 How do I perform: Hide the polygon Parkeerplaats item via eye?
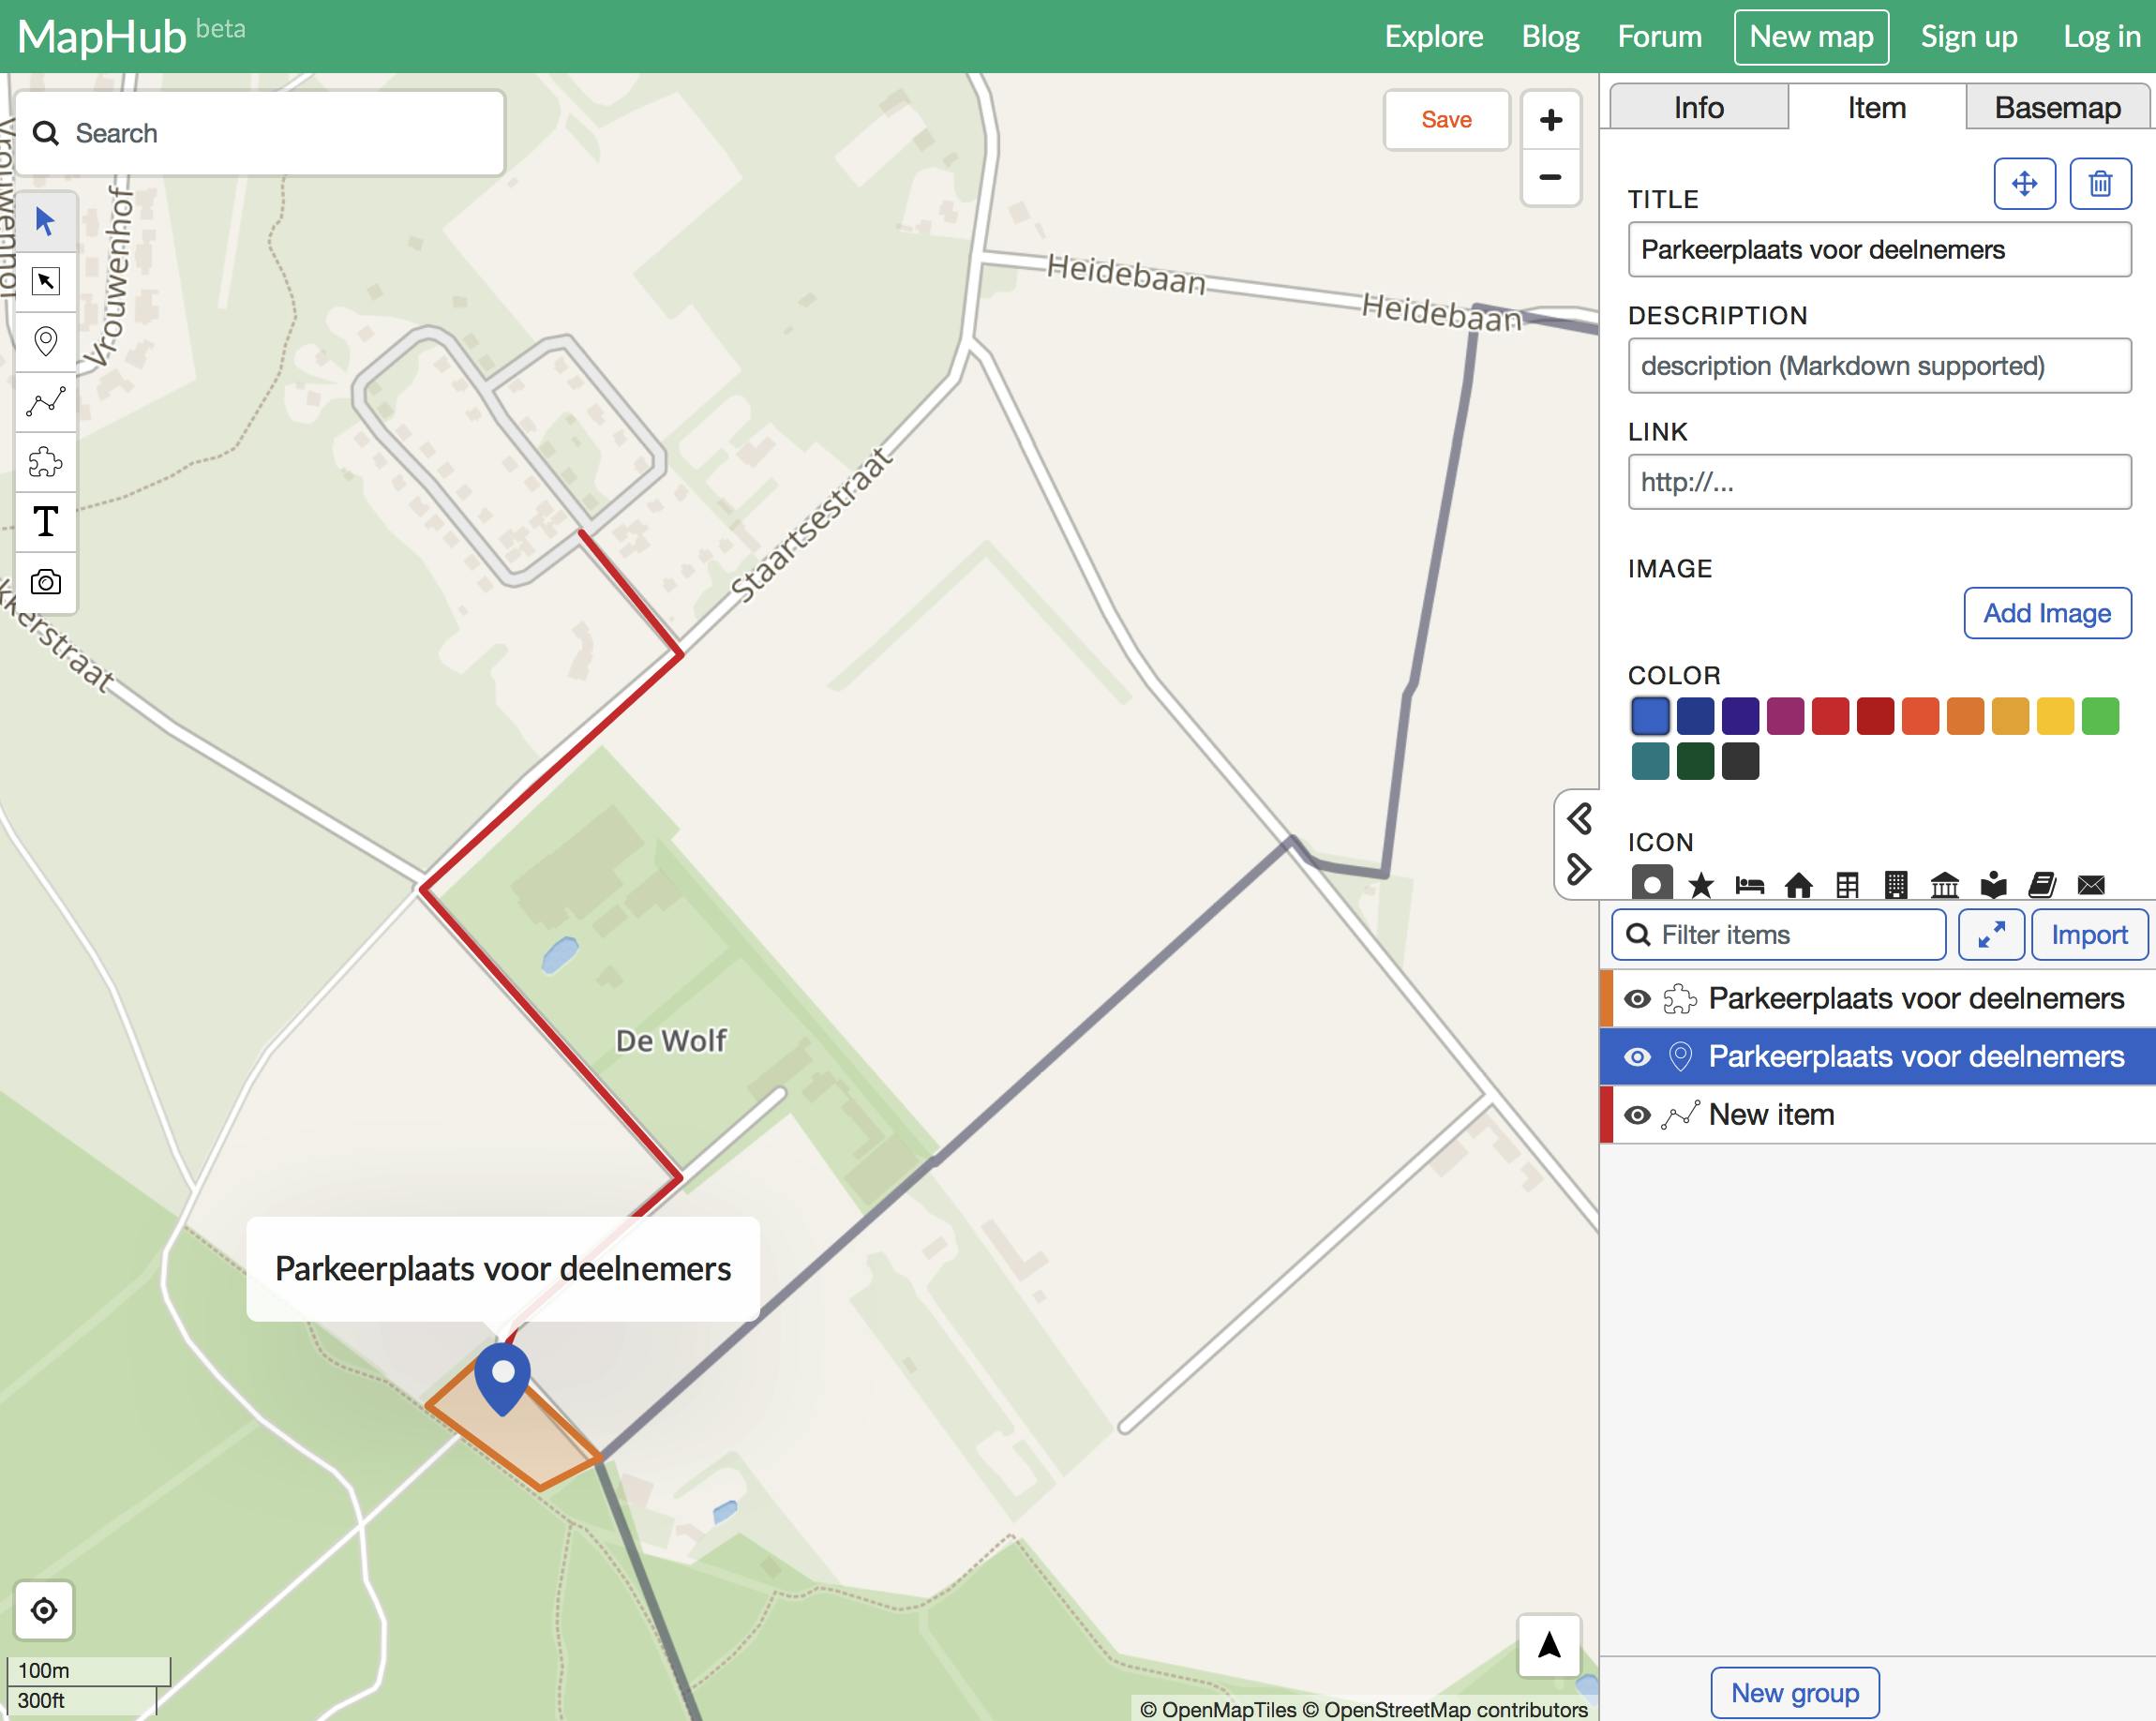1637,999
